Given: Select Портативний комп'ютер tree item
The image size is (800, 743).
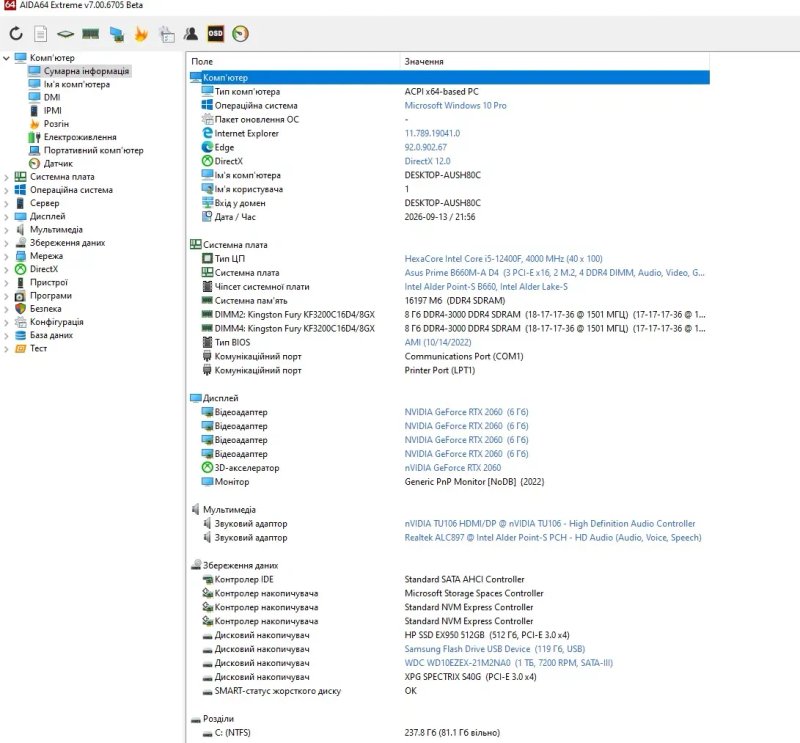Looking at the screenshot, I should point(93,151).
